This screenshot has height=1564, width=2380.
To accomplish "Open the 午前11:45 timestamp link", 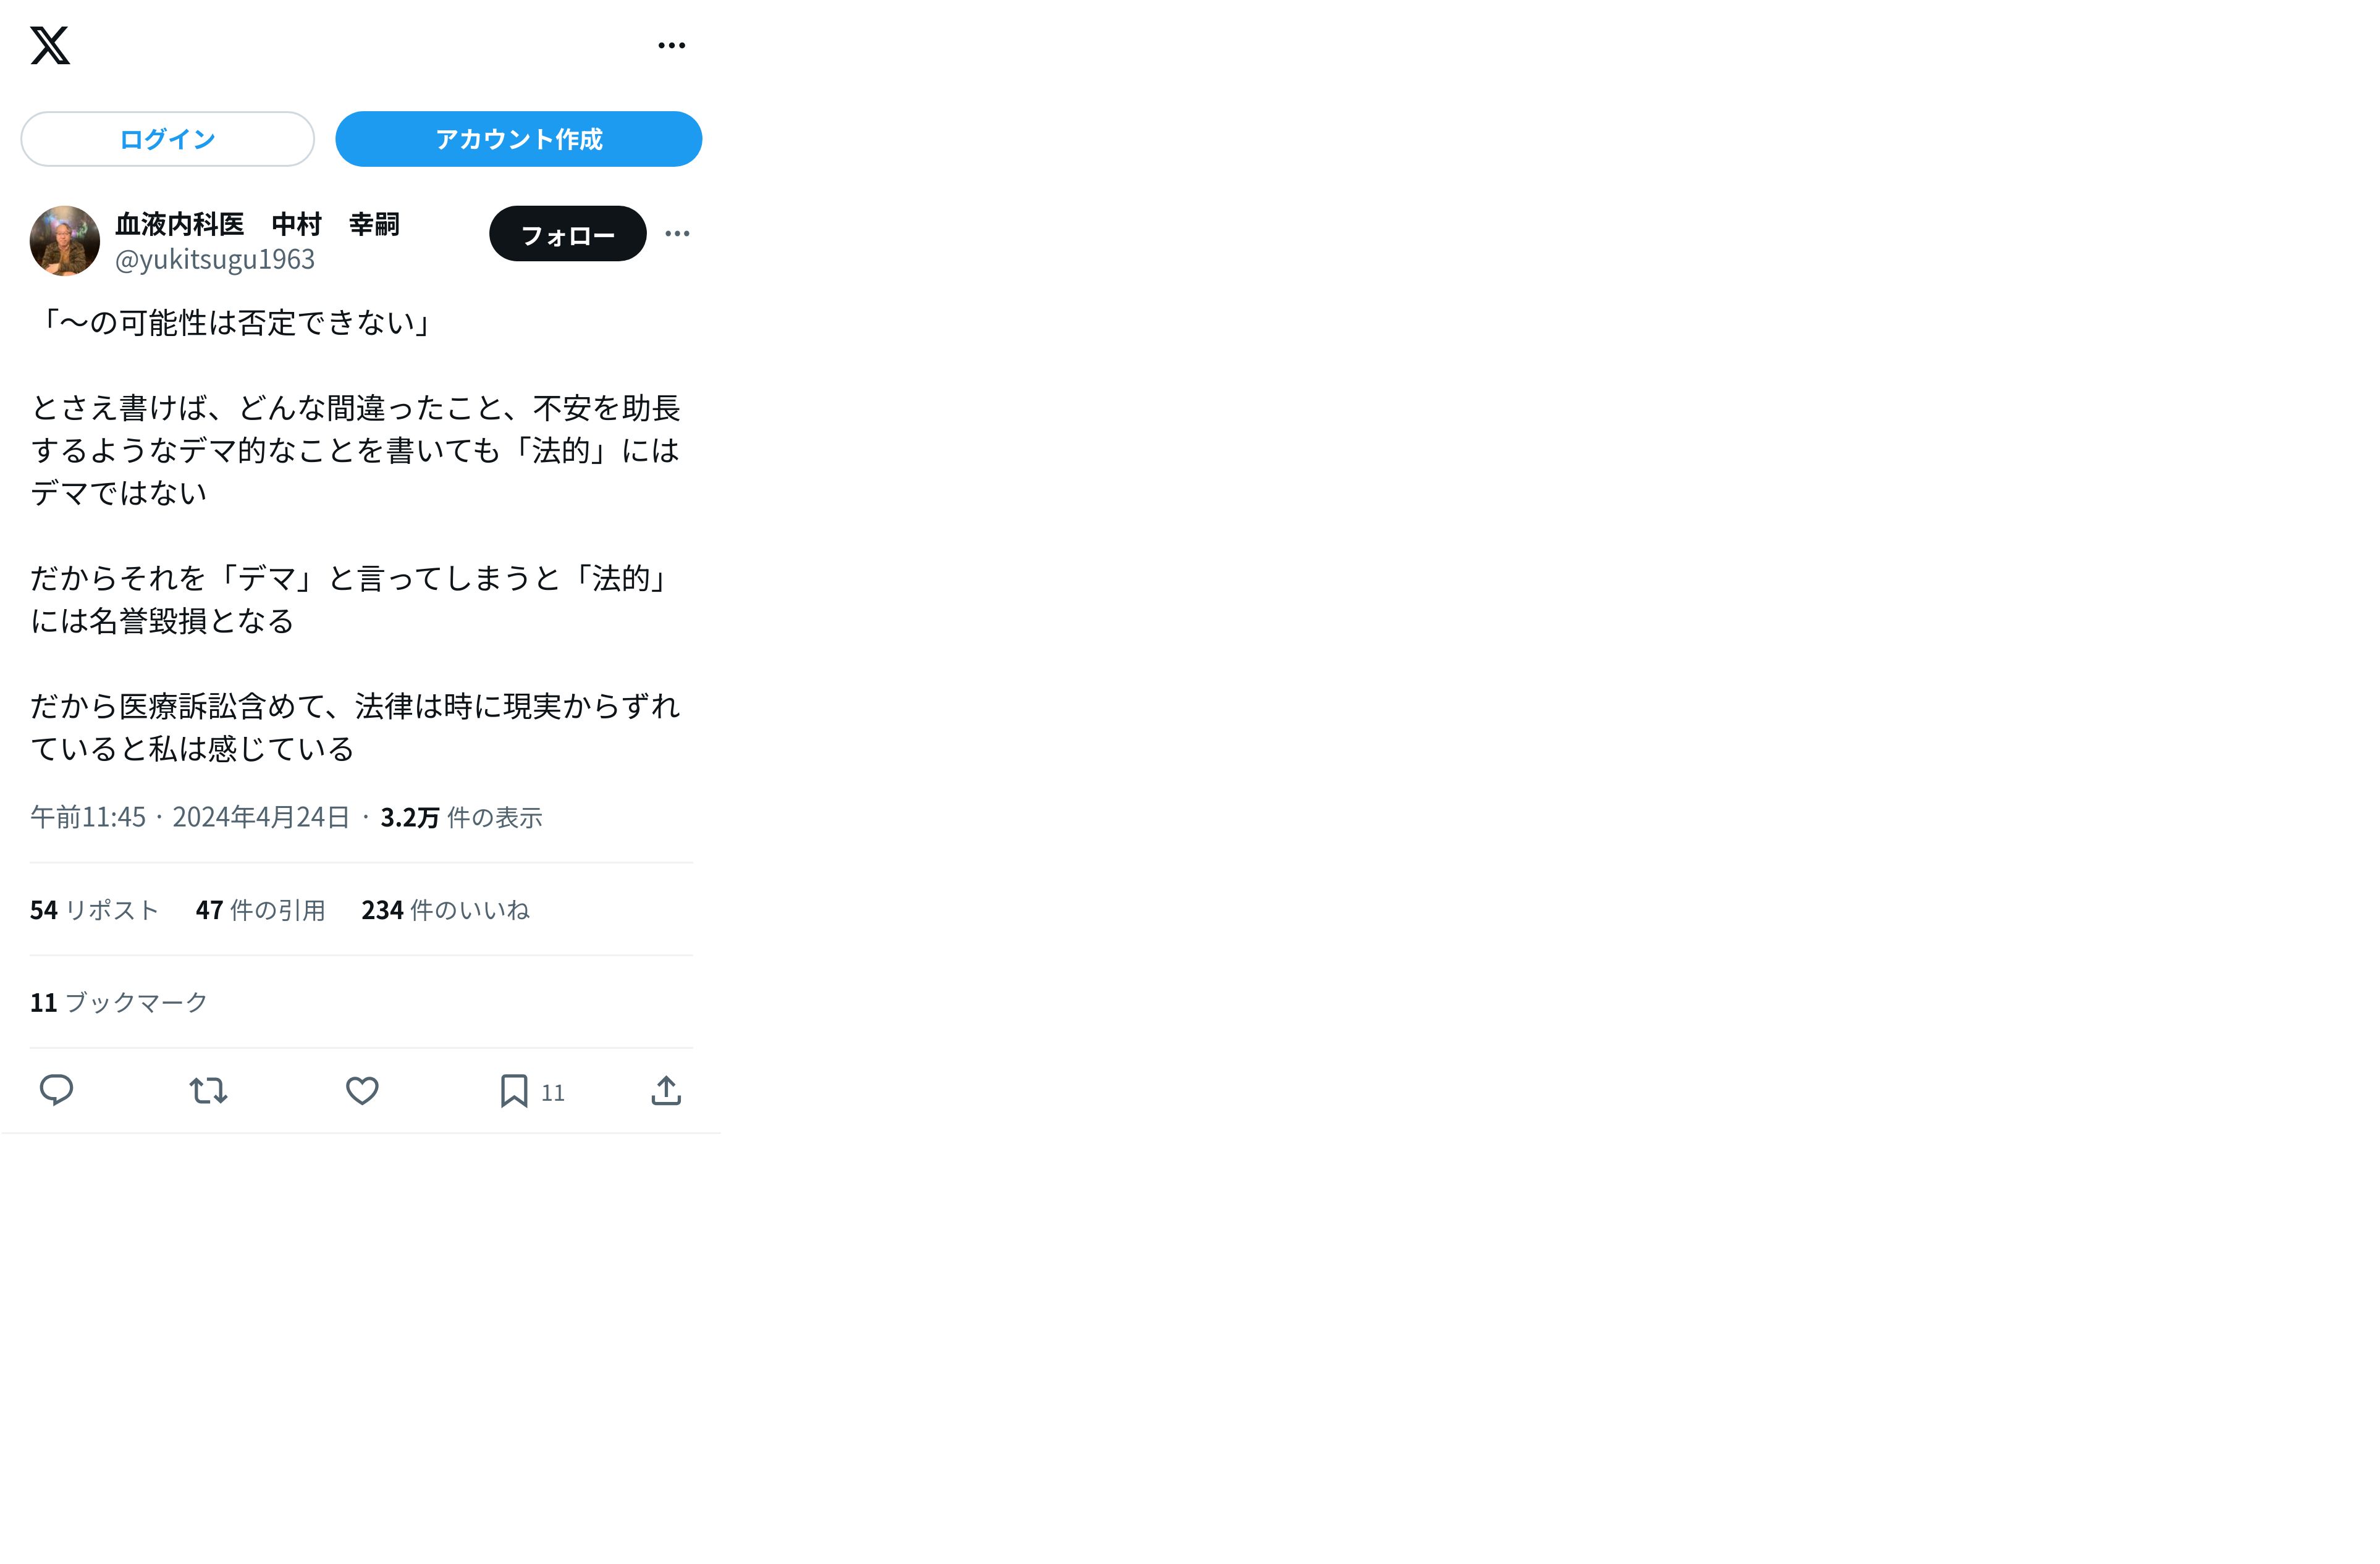I will point(190,817).
